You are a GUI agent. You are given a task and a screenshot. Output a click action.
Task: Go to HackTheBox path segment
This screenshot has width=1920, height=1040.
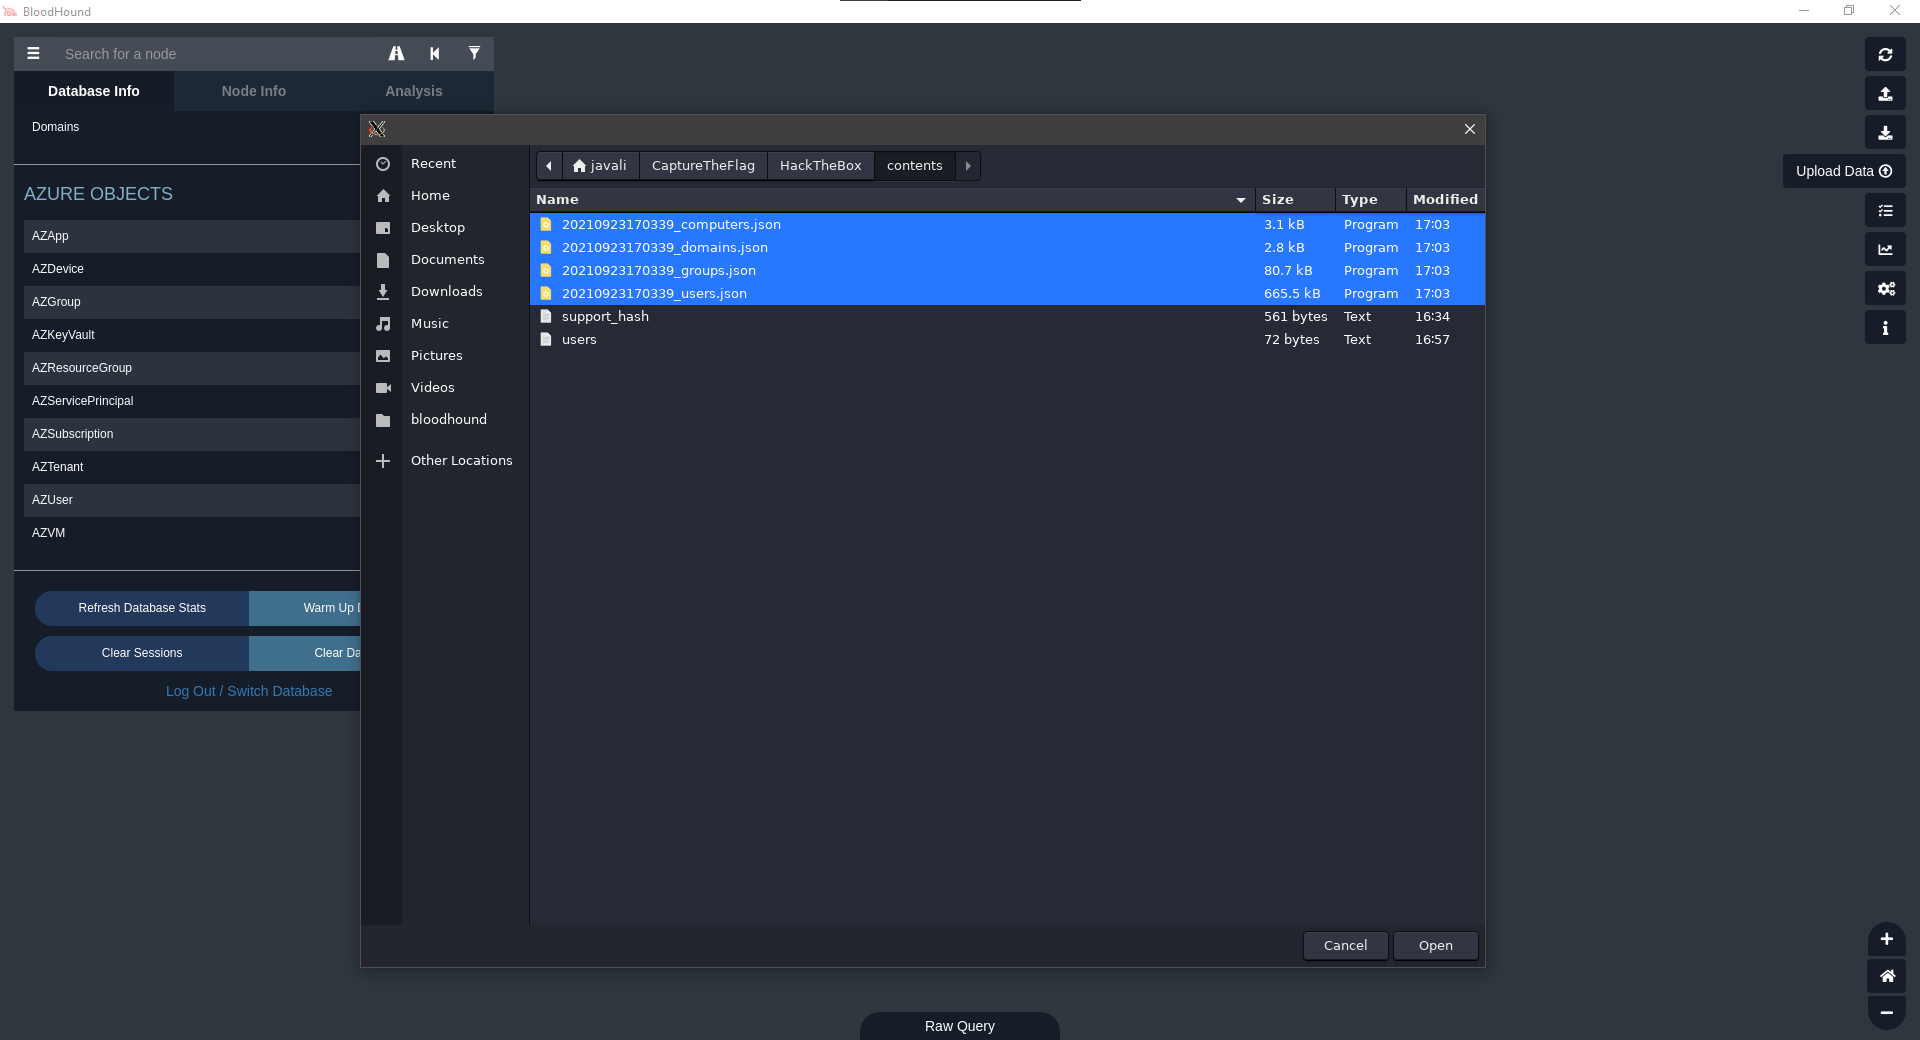coord(820,166)
